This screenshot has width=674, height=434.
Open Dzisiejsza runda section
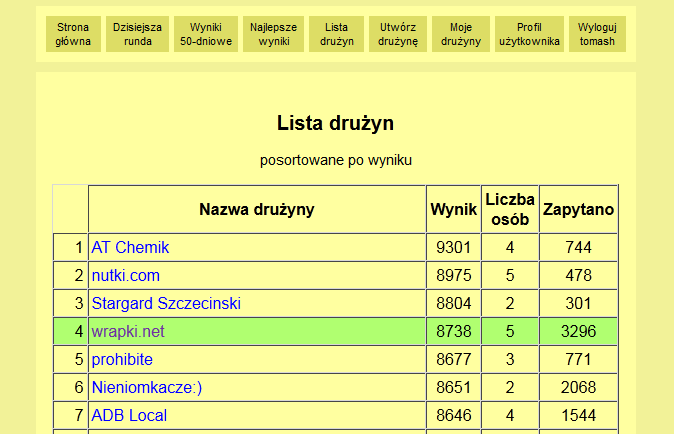pyautogui.click(x=138, y=34)
